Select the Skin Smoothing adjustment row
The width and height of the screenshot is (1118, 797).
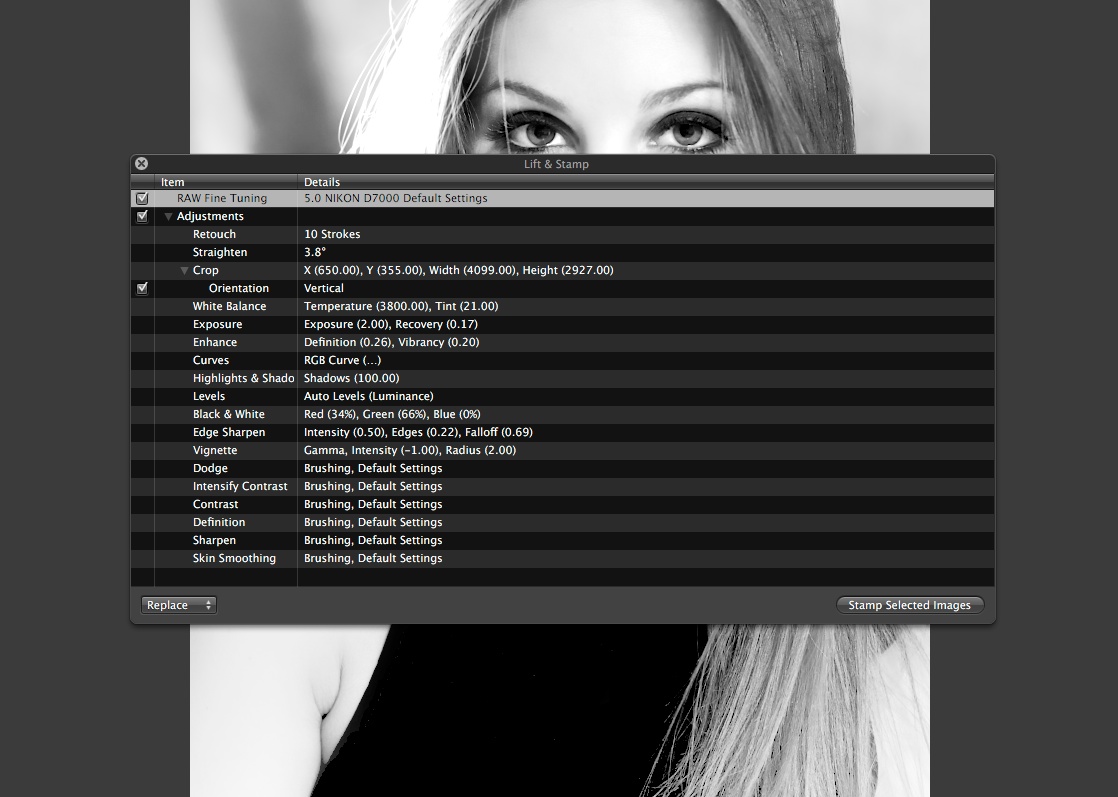(x=234, y=559)
